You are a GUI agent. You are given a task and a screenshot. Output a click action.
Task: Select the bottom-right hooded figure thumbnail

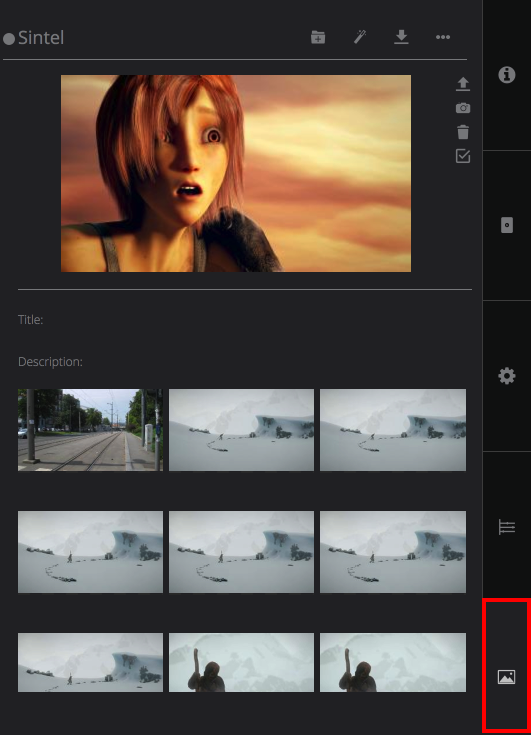[x=393, y=662]
